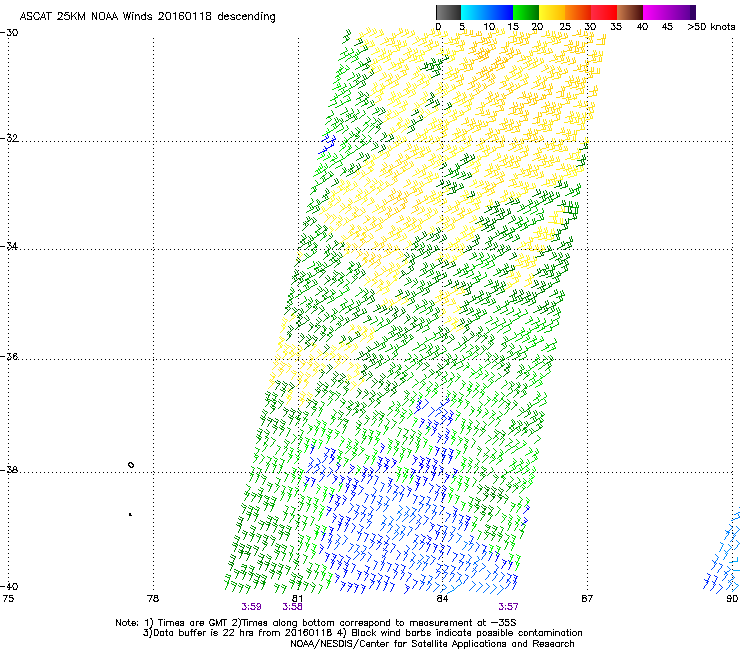Click the 75 longitude axis label
Viewport: 740px width, 650px height.
pos(8,599)
